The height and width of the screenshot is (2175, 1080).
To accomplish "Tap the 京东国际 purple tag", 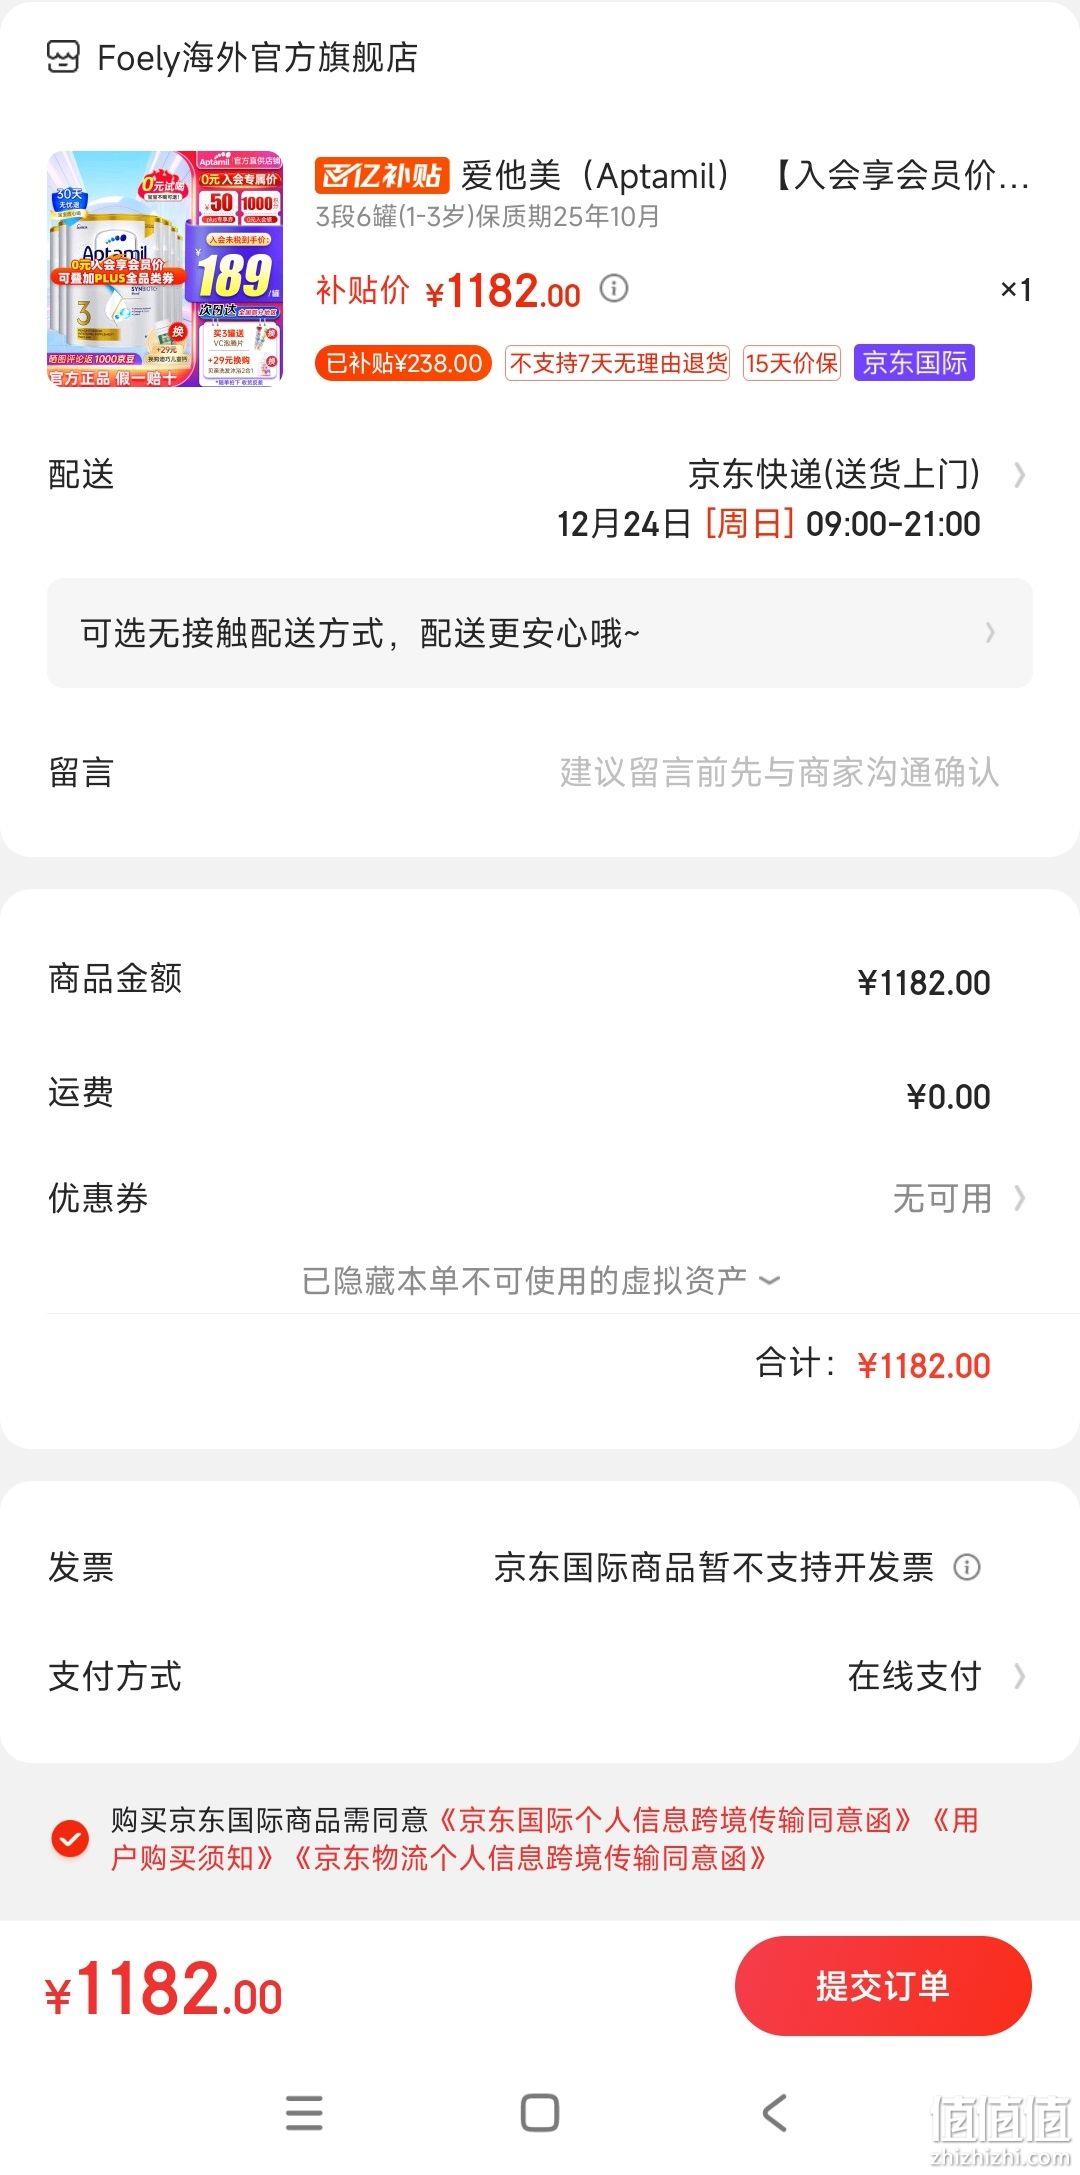I will point(914,363).
